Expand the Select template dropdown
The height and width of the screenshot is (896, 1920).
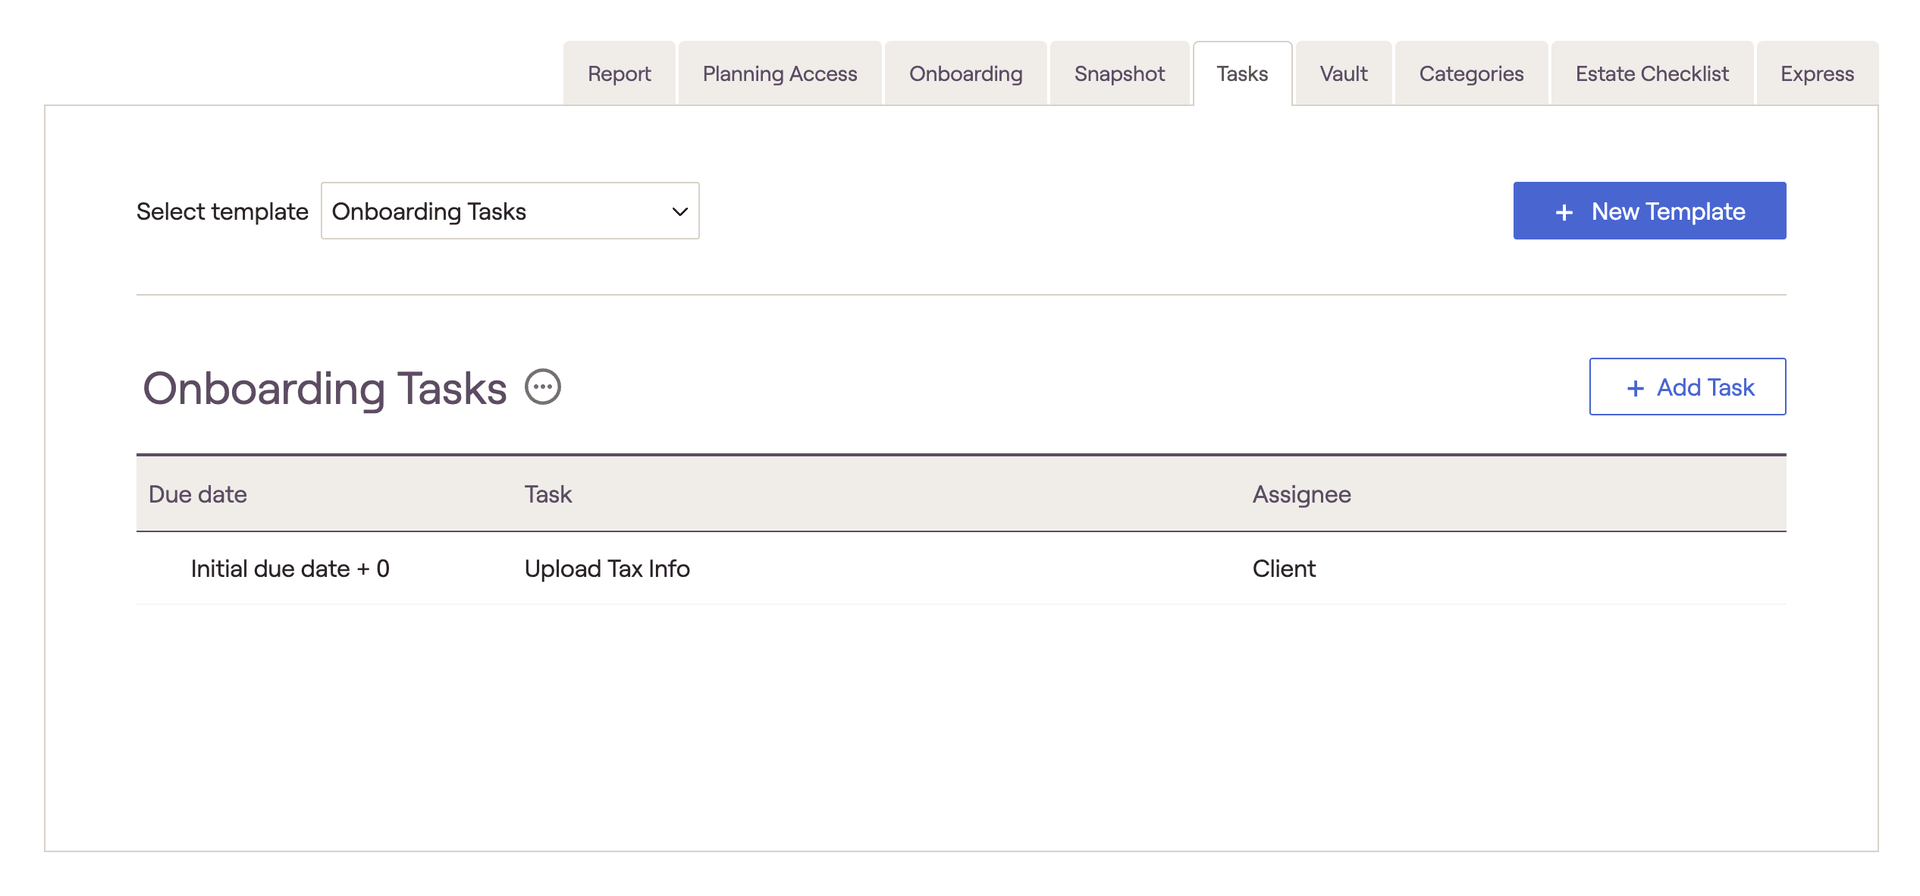click(x=509, y=211)
